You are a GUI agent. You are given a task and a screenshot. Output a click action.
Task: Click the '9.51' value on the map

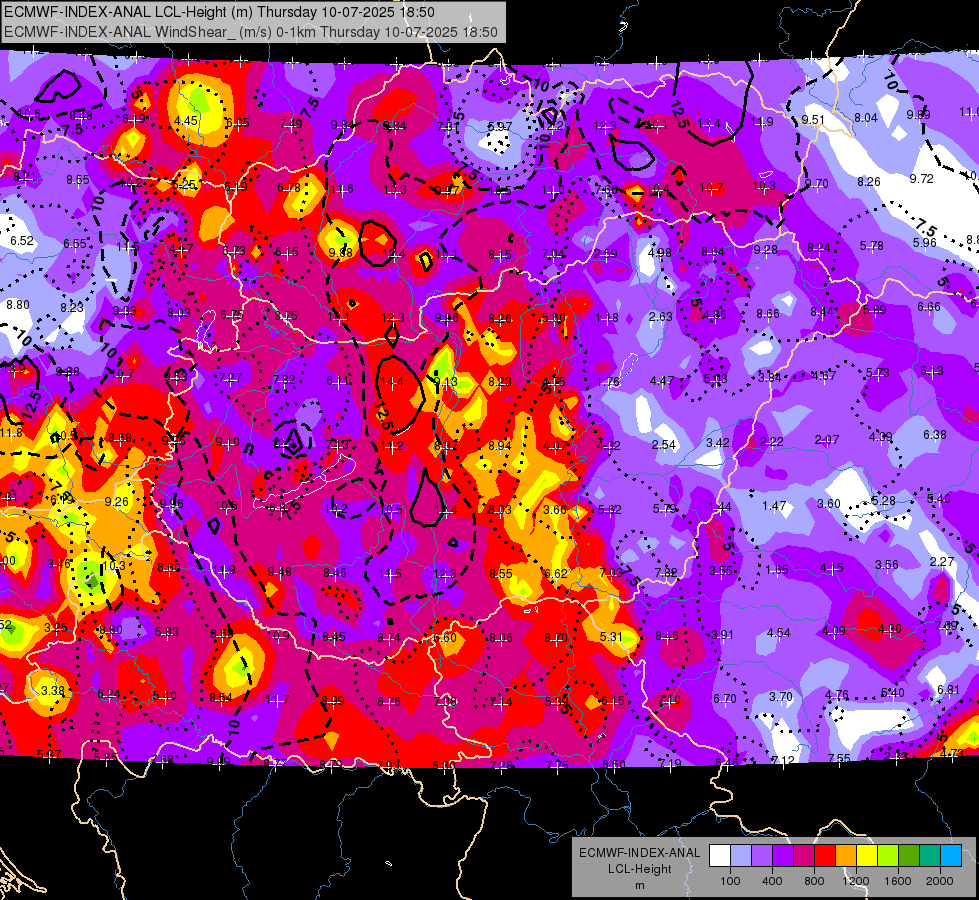click(x=813, y=120)
